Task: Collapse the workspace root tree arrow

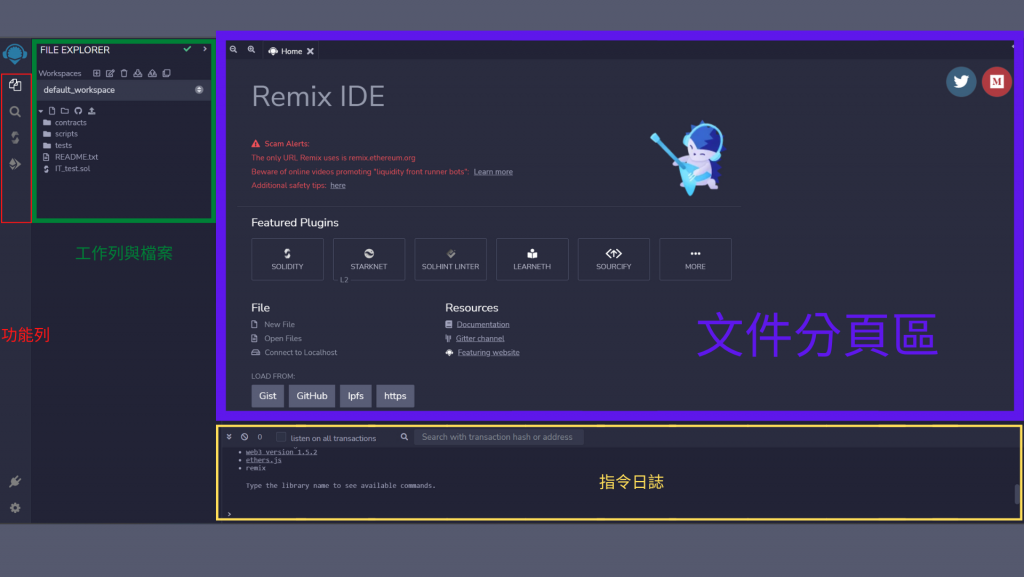Action: (x=41, y=111)
